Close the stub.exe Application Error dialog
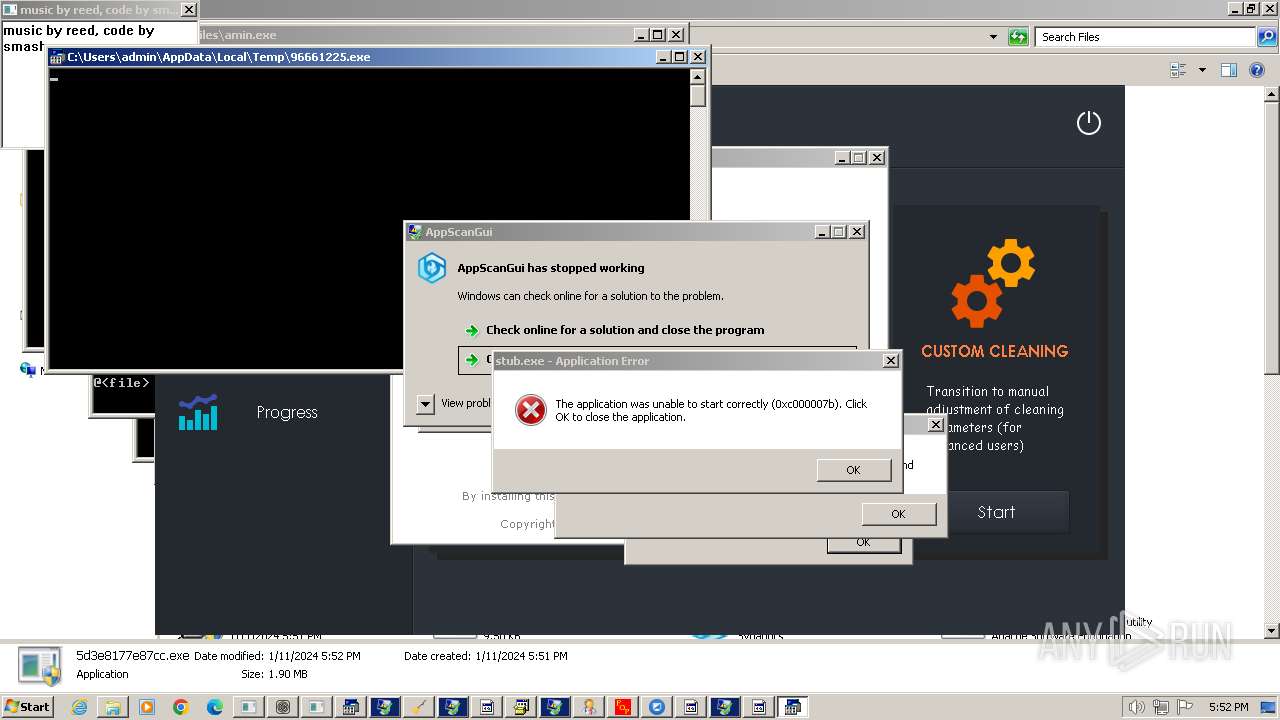This screenshot has width=1280, height=720. 890,361
